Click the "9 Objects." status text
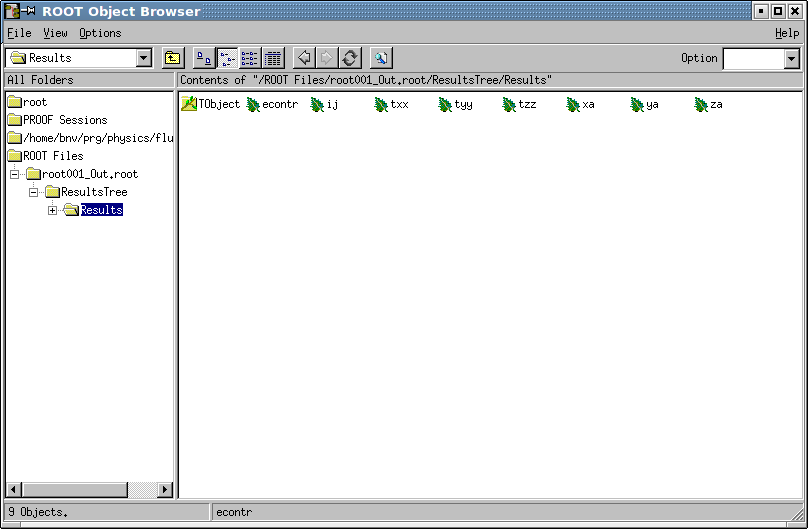Screen dimensions: 808x529 pyautogui.click(x=38, y=512)
